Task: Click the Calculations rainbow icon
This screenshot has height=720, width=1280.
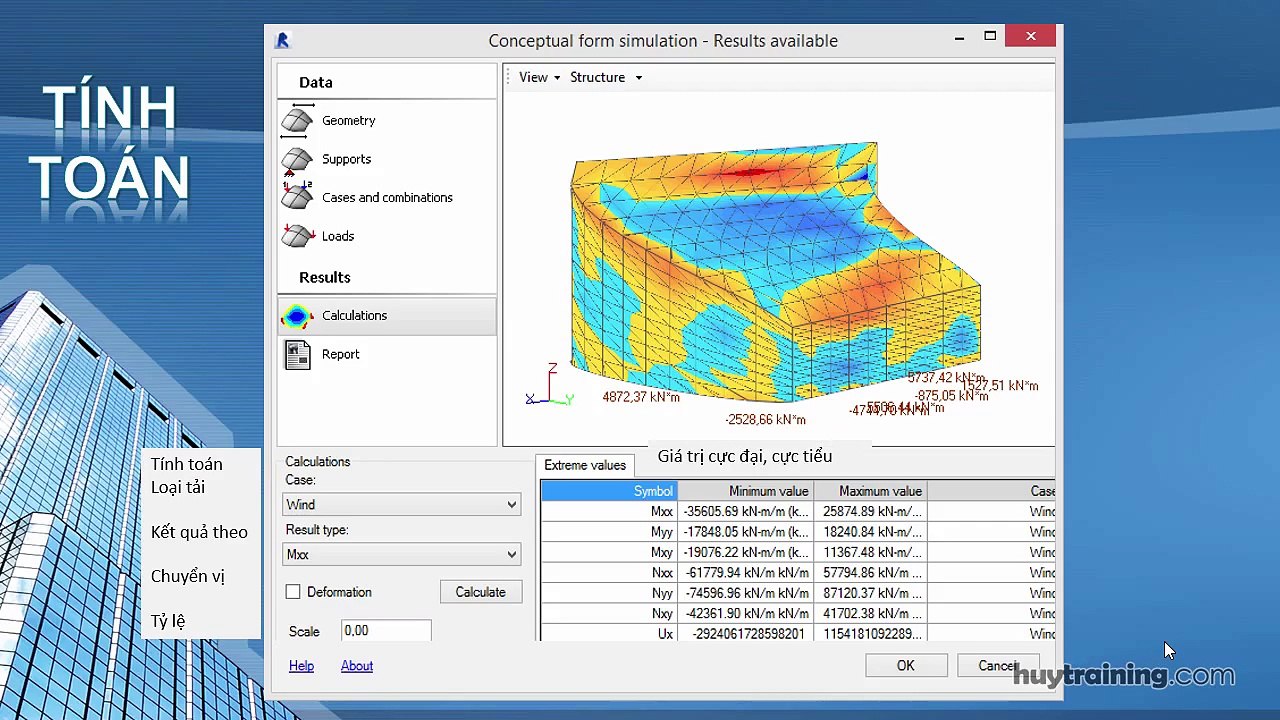Action: pos(297,316)
